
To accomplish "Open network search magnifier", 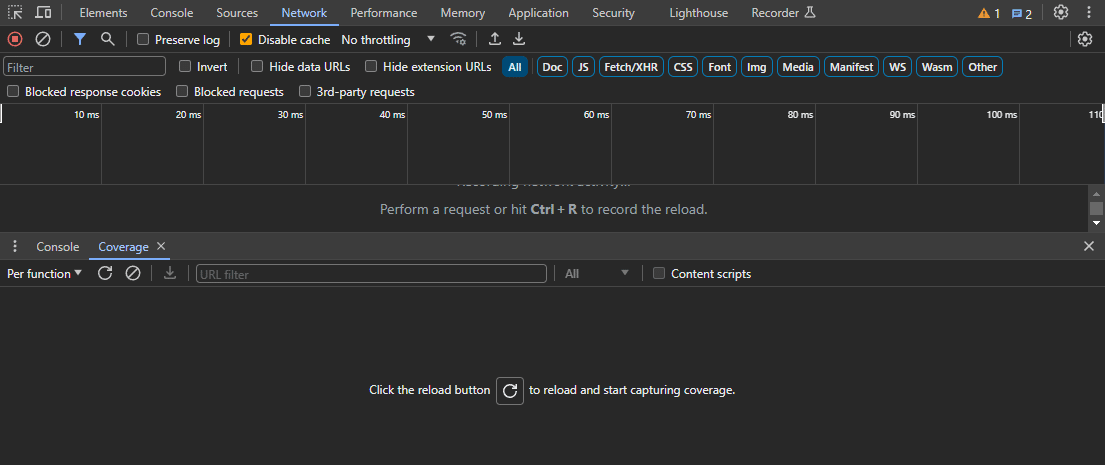I will click(108, 39).
